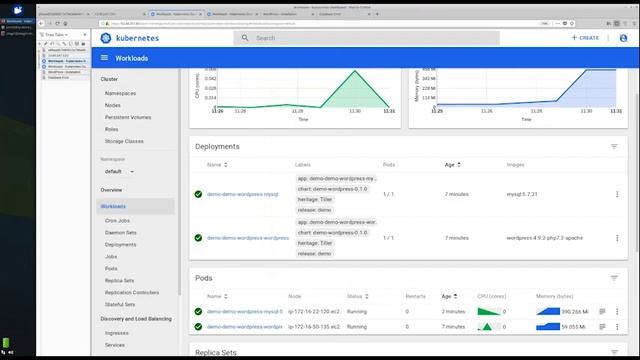The height and width of the screenshot is (360, 640).
Task: Click green status check for wordpress pod
Action: pos(198,327)
